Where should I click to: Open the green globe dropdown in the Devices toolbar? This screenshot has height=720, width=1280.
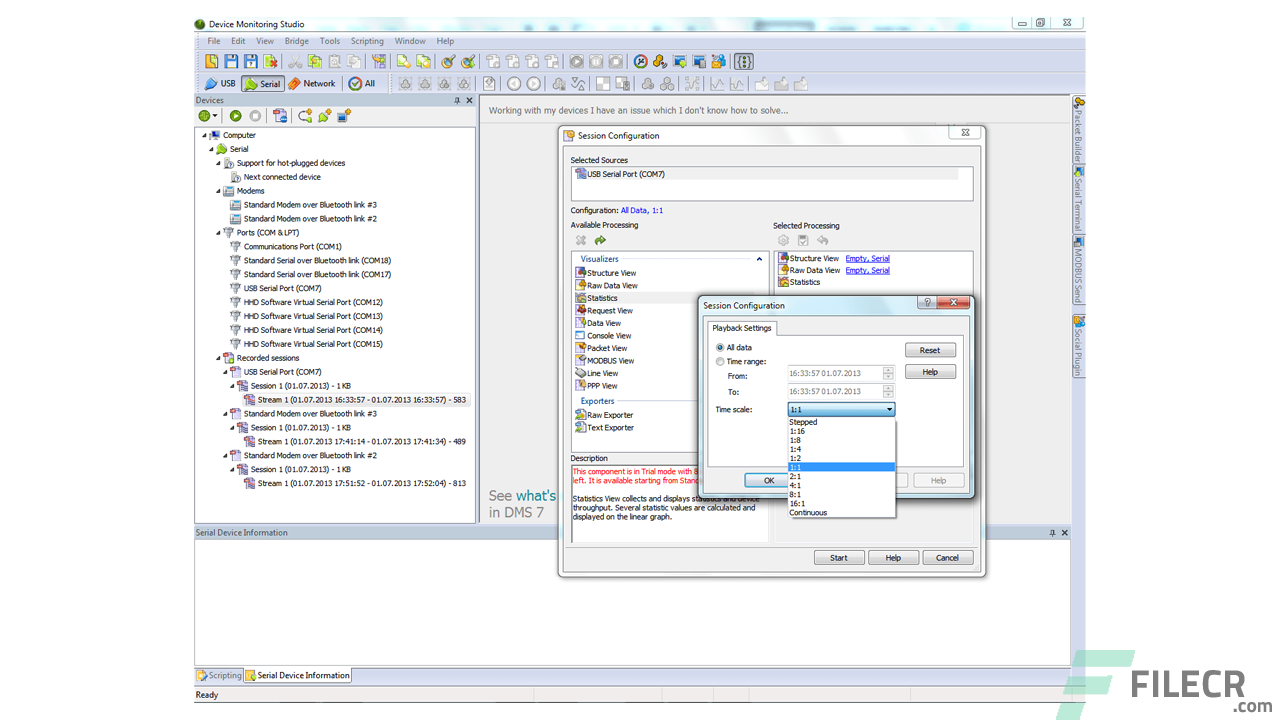click(208, 116)
